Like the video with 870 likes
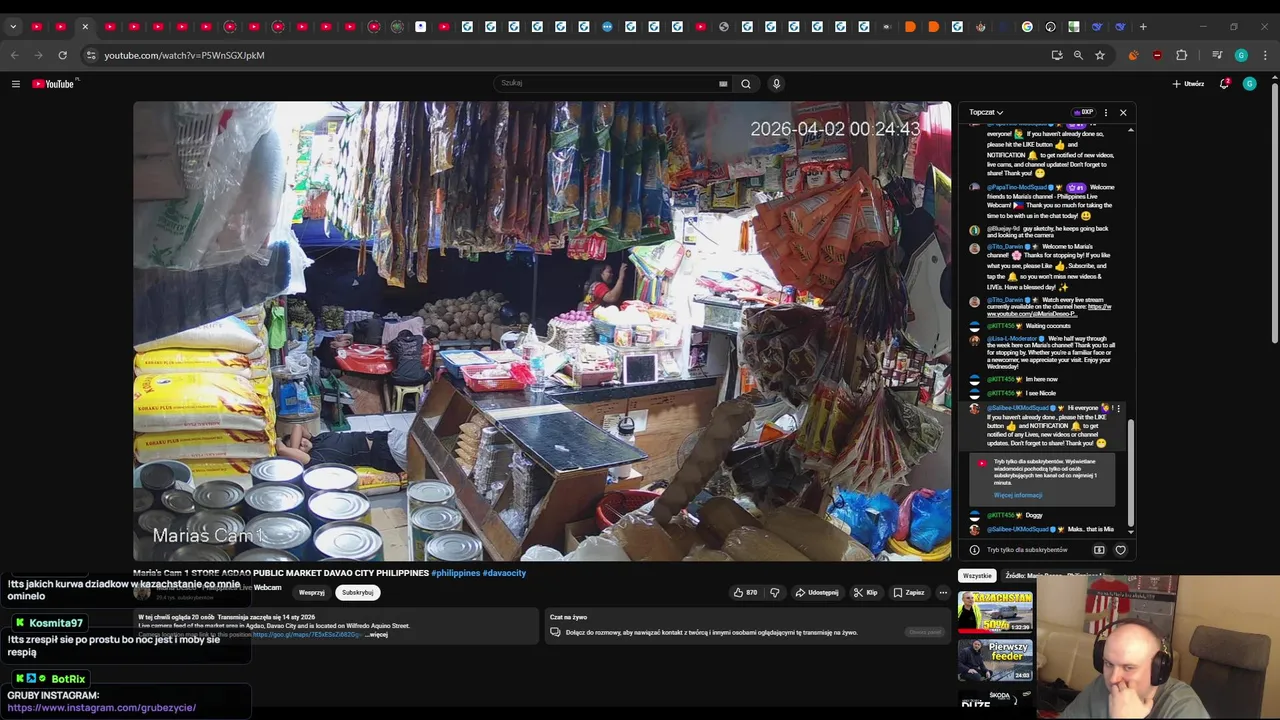 click(746, 592)
